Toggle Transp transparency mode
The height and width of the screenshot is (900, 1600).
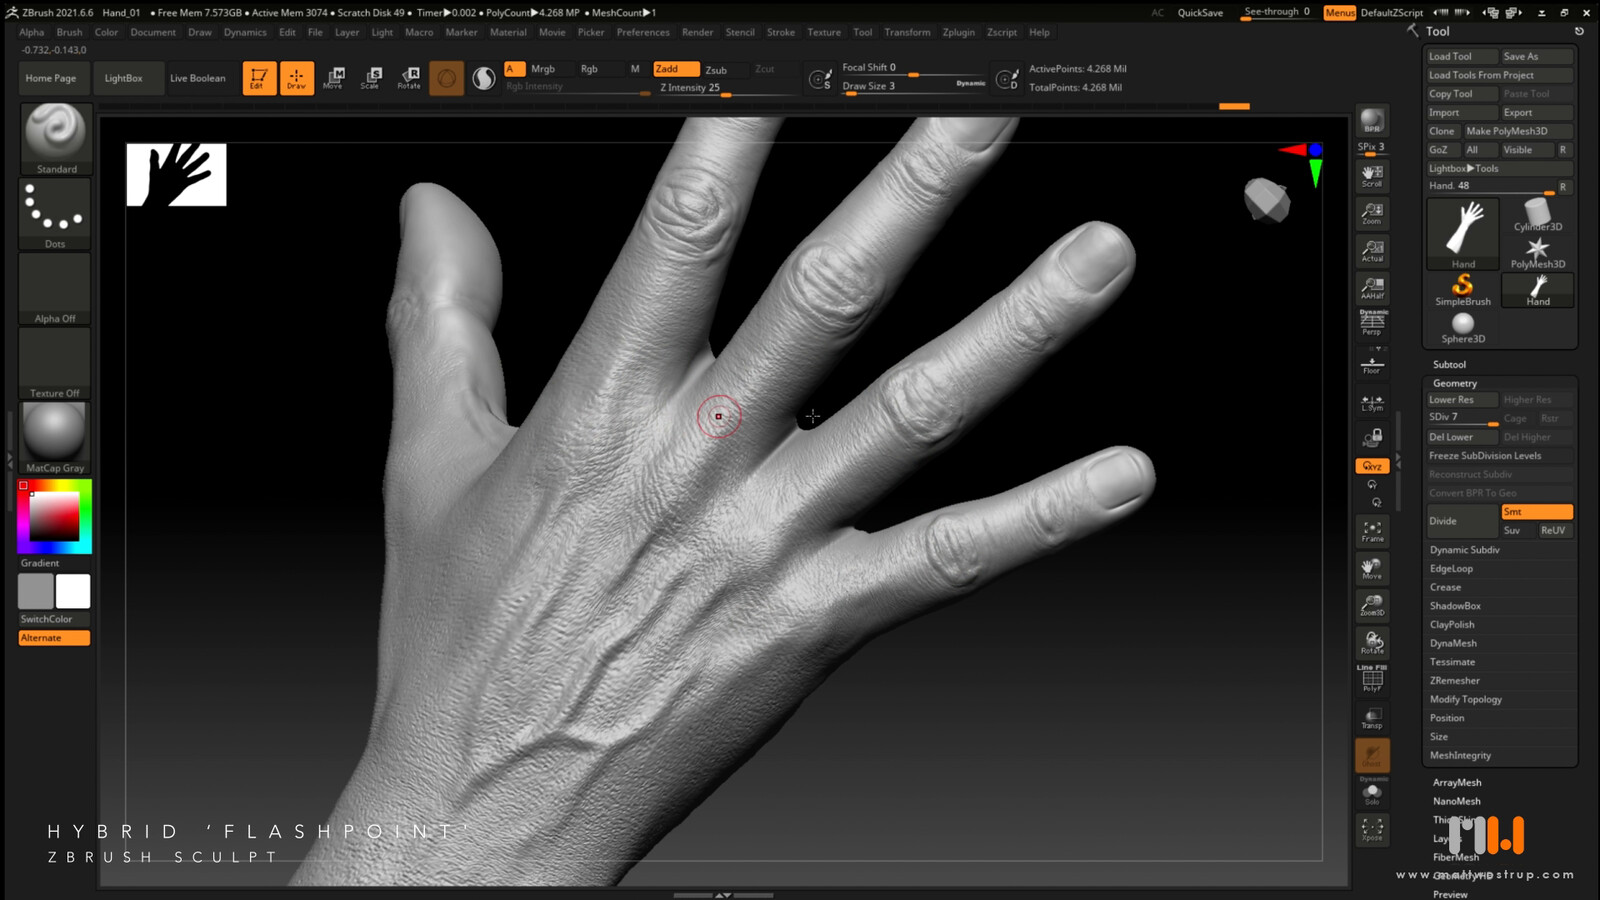[1372, 718]
